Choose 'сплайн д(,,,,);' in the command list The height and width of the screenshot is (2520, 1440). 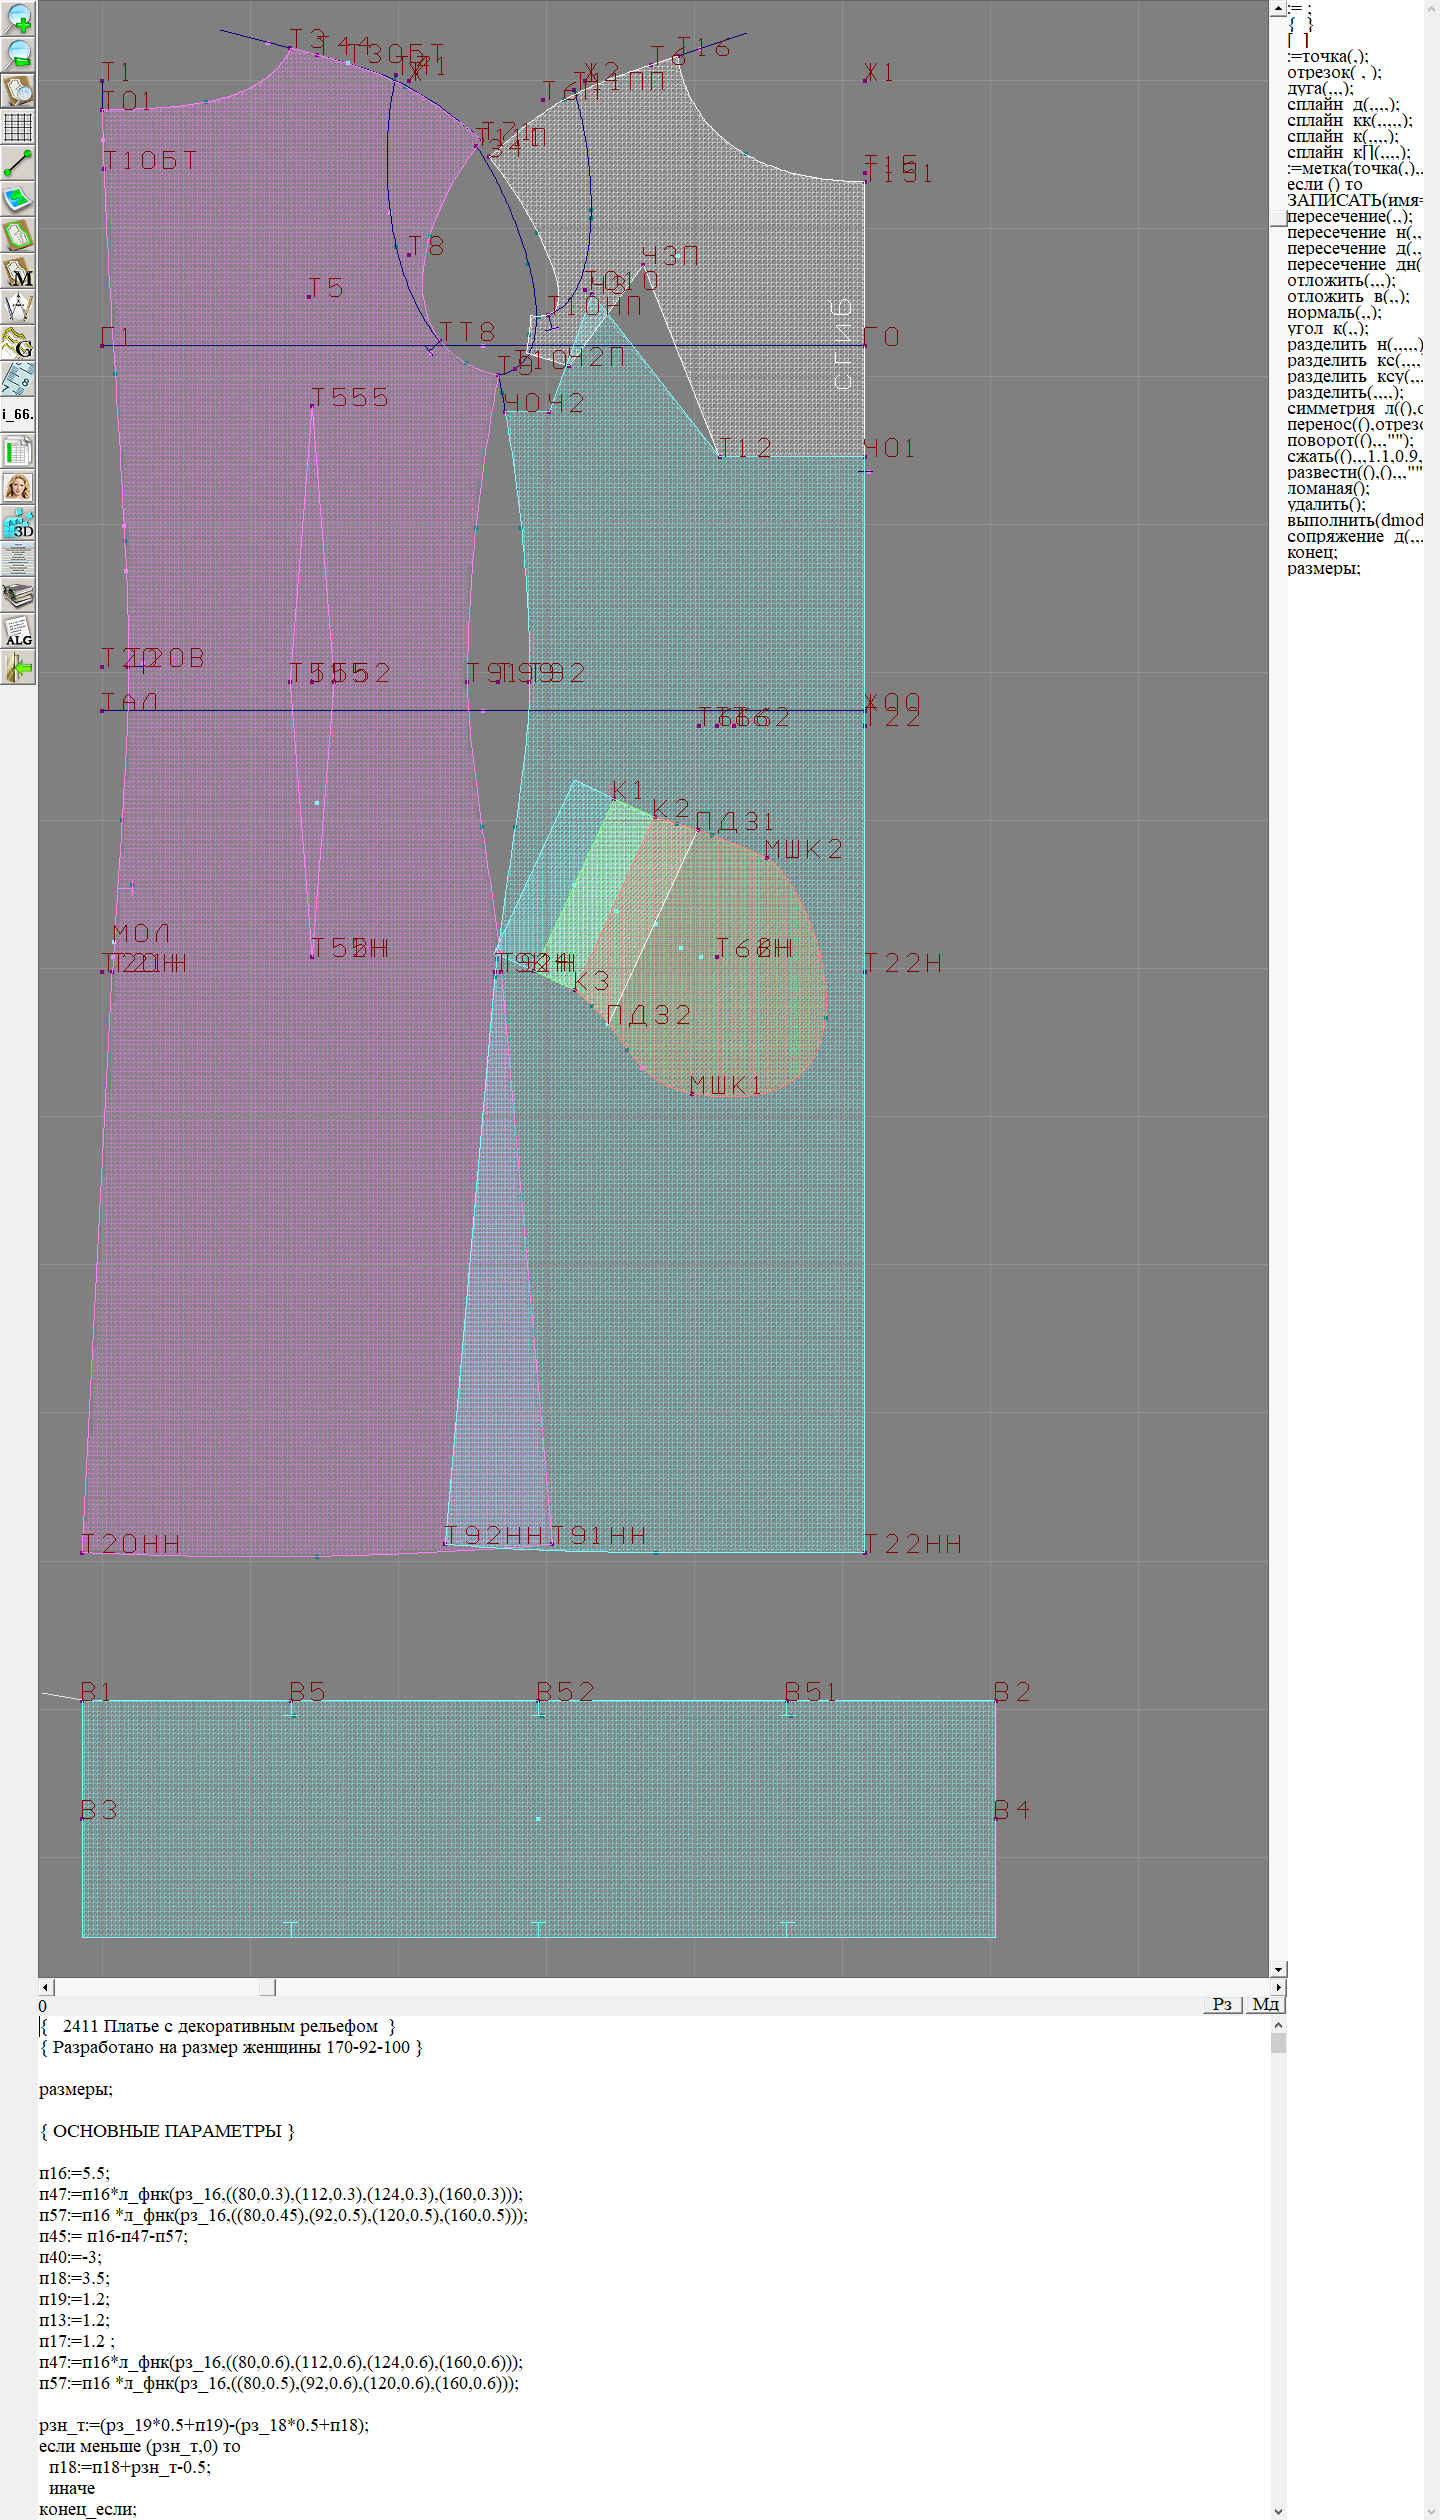1342,104
